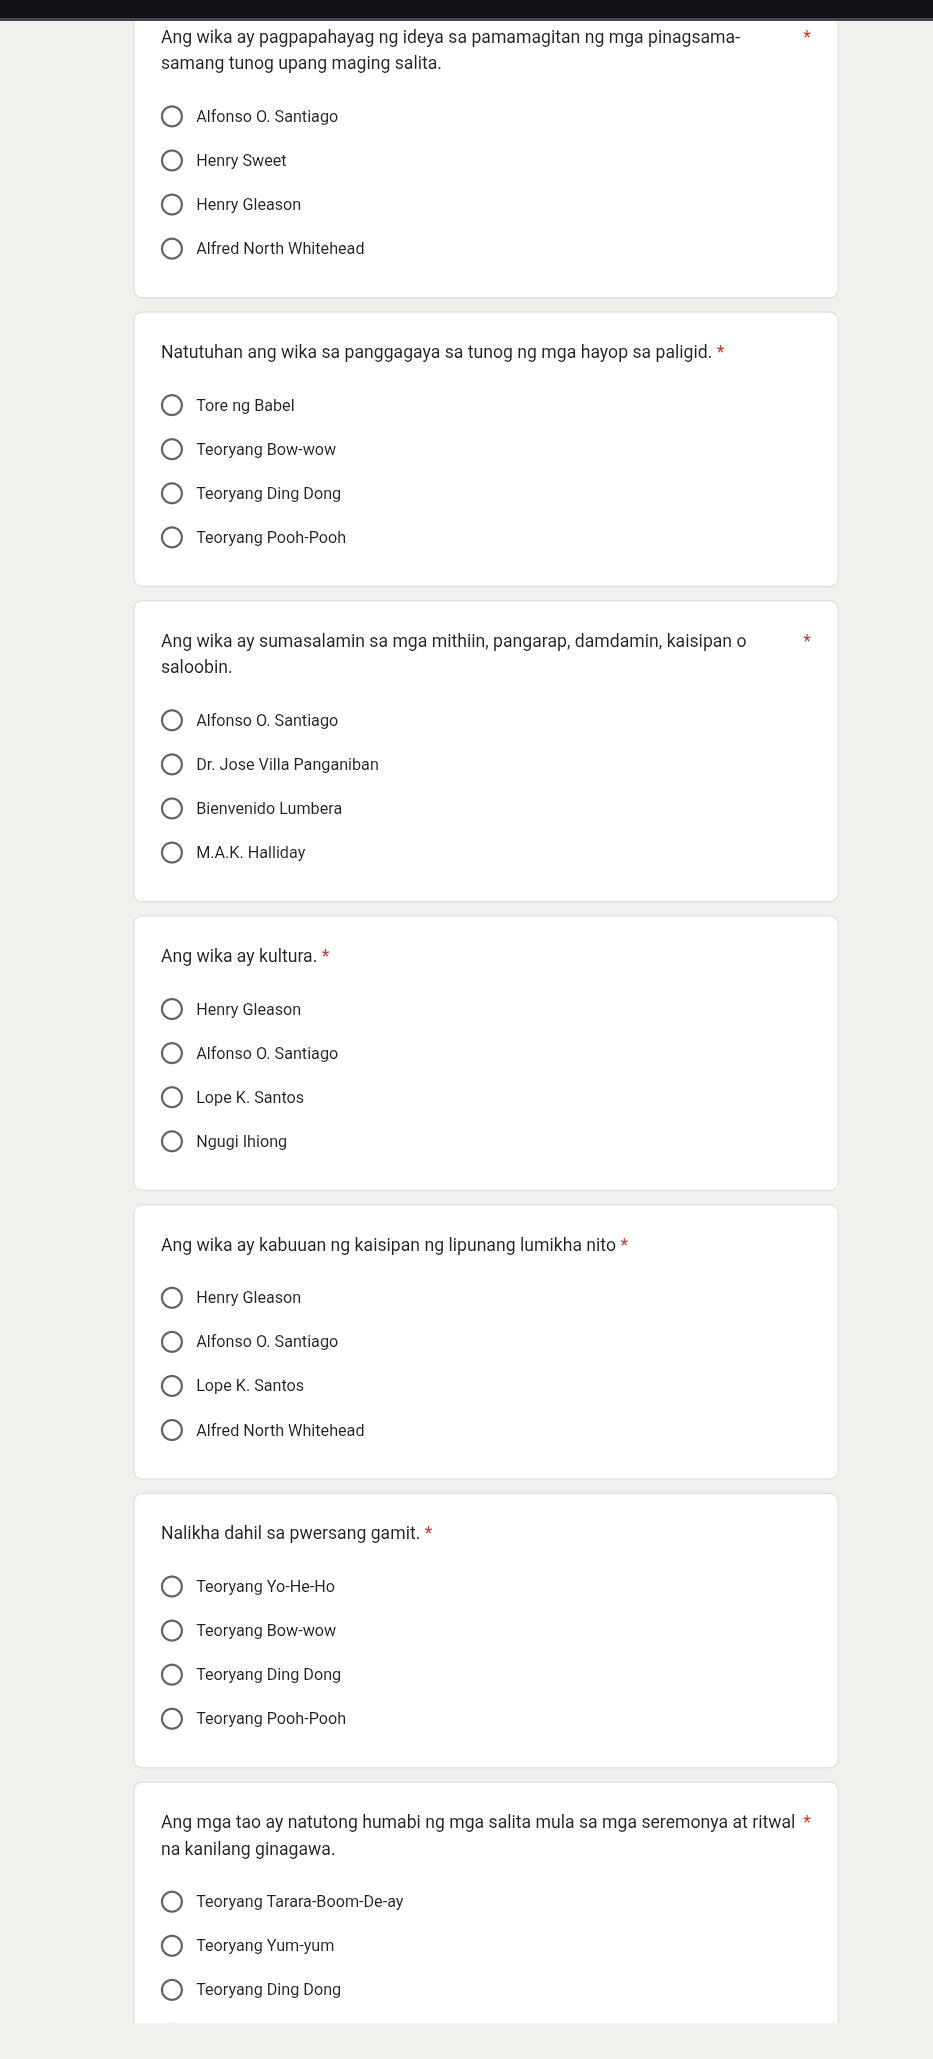This screenshot has height=2059, width=933.
Task: Pick Dr. Jose Villa Panganiban option
Action: (172, 765)
